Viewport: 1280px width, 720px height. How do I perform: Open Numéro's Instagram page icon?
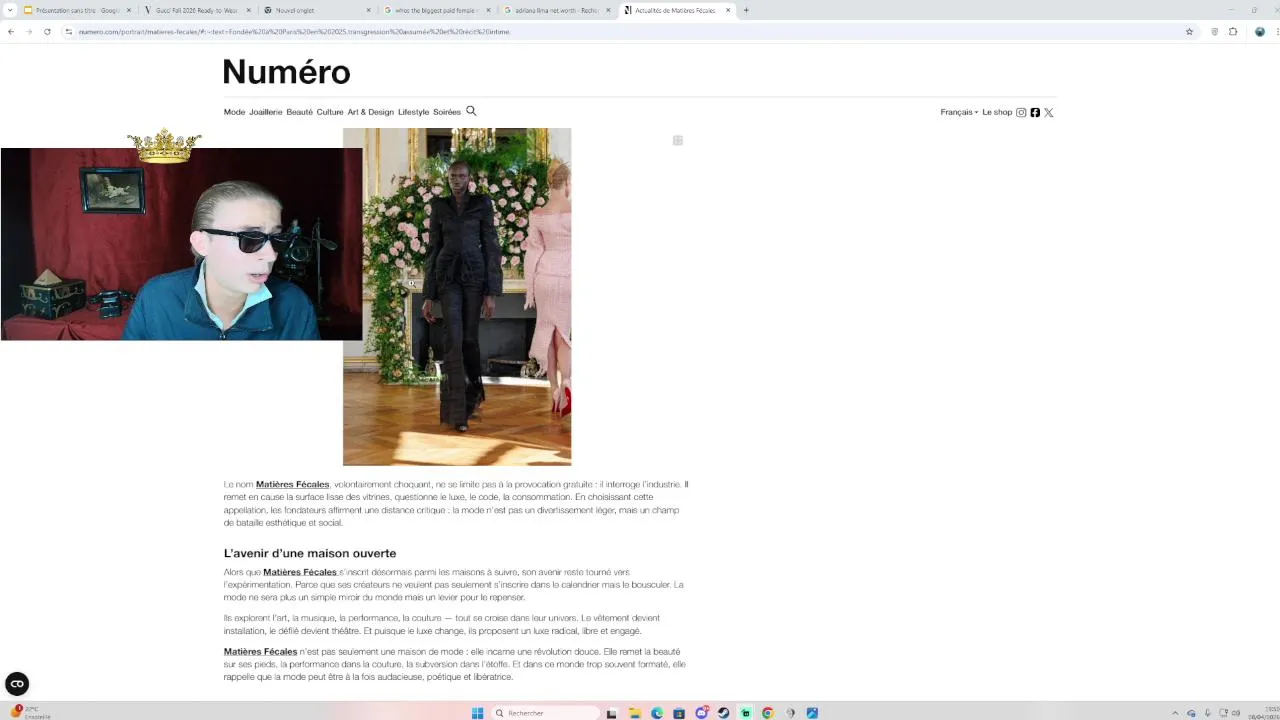tap(1021, 112)
